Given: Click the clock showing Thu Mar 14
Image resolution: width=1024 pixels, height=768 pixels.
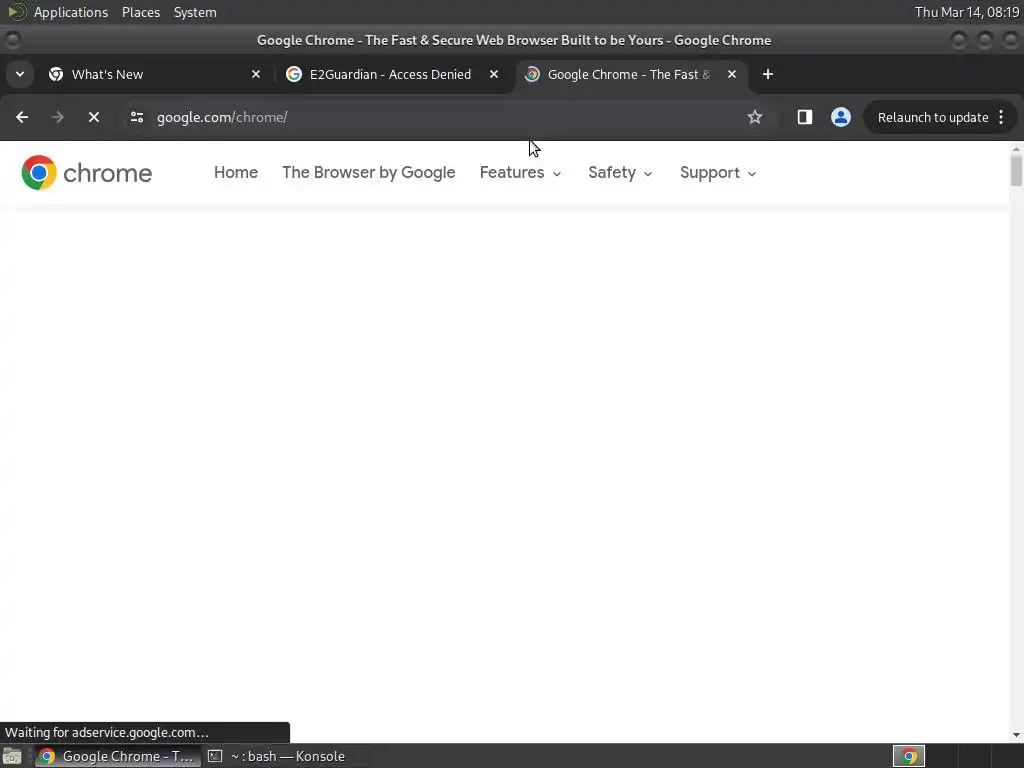Looking at the screenshot, I should click(x=967, y=12).
